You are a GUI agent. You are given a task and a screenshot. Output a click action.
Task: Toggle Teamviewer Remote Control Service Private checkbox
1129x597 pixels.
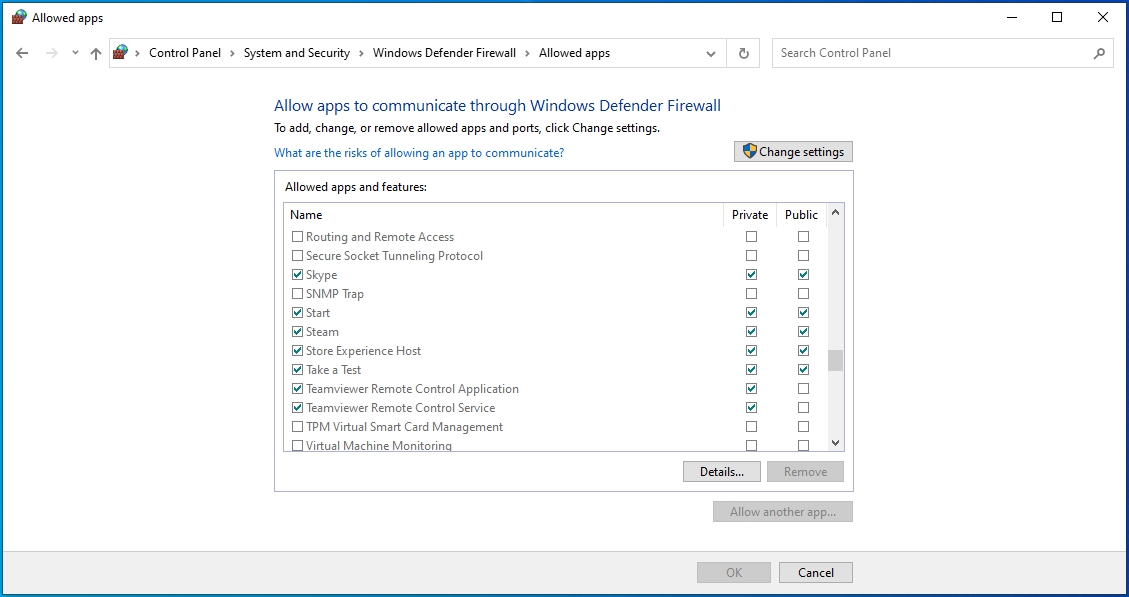pos(752,408)
